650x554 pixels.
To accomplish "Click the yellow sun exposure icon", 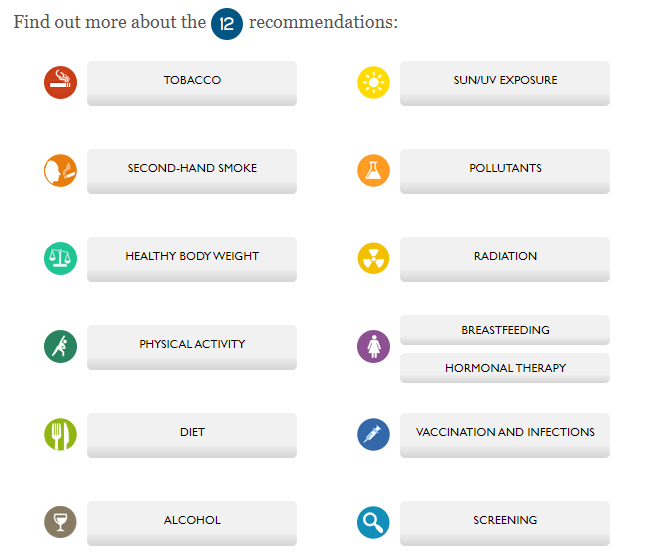I will (x=373, y=83).
